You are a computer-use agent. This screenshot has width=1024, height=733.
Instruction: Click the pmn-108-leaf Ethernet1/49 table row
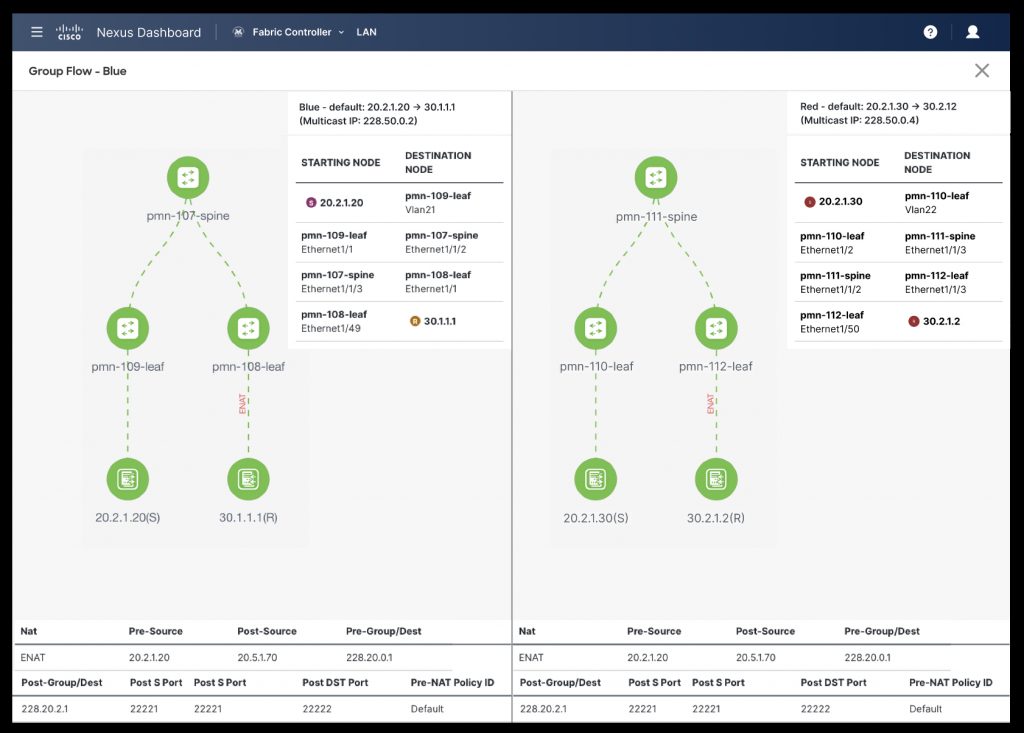[x=400, y=321]
